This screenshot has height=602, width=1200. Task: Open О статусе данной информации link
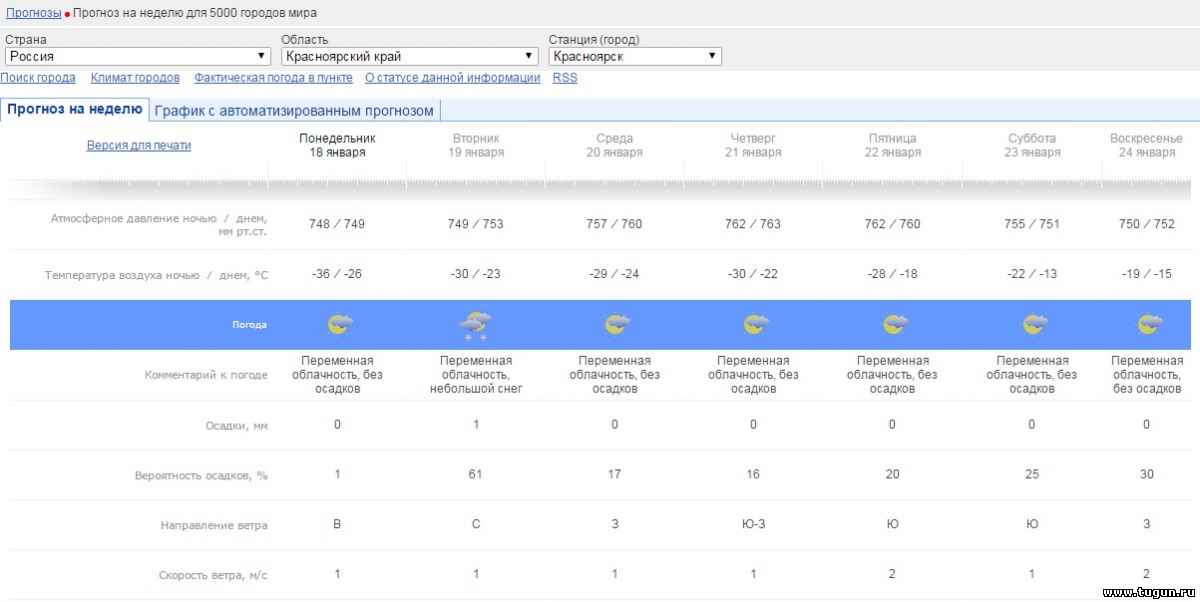click(452, 78)
